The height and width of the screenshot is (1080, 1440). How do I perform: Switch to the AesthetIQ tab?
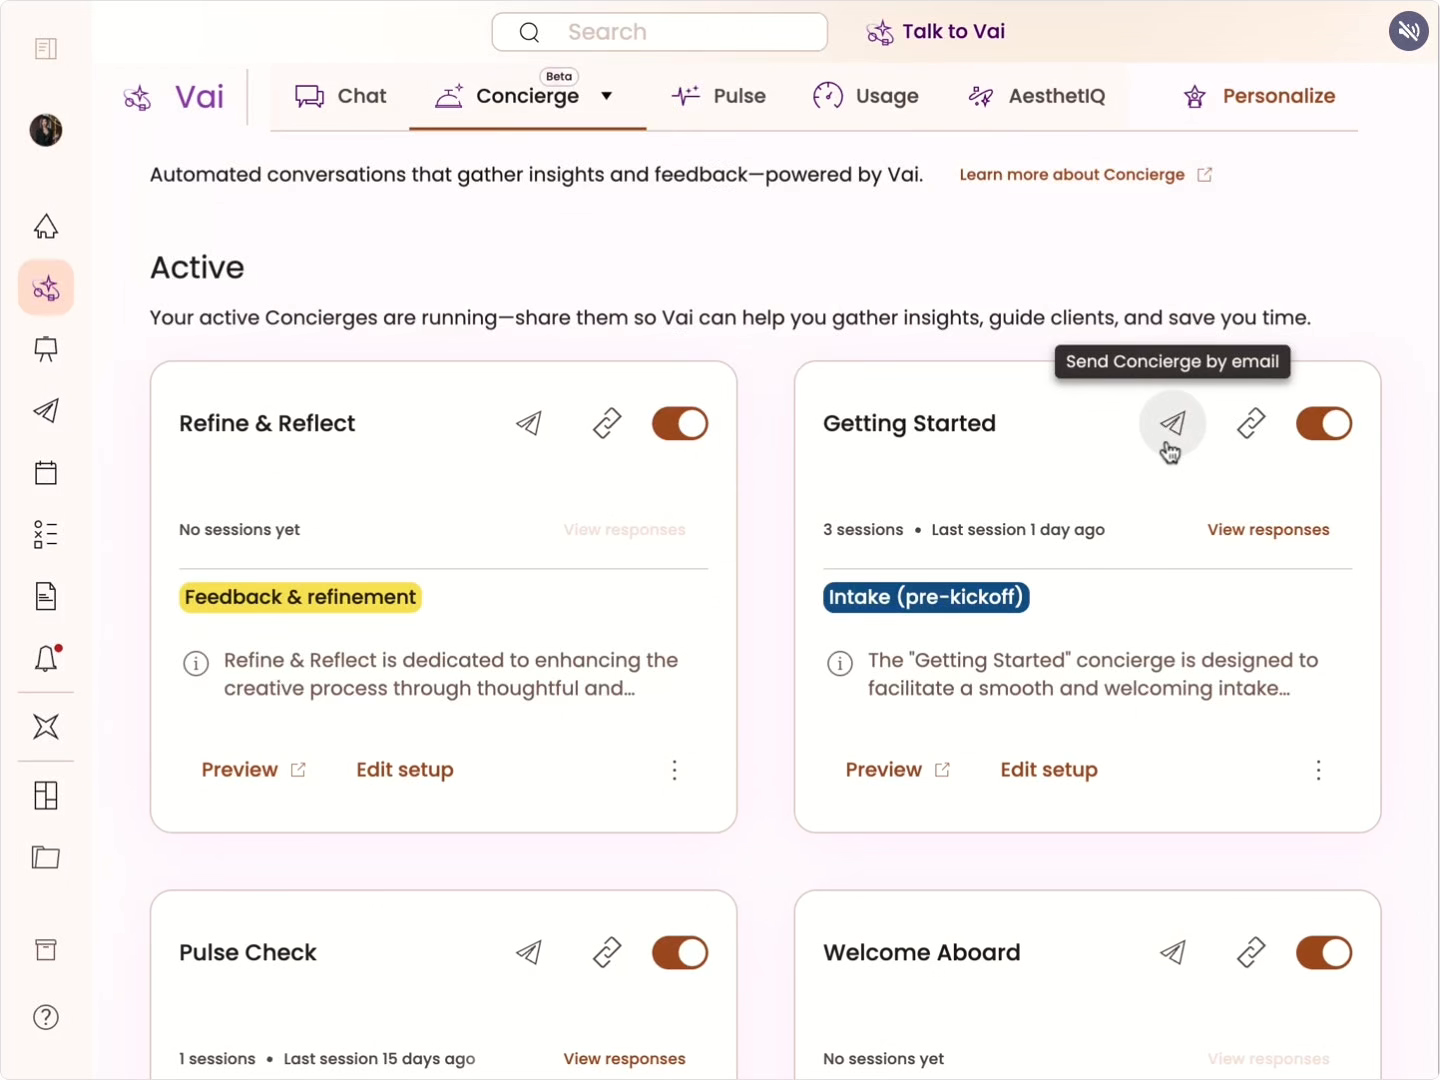pos(1037,96)
